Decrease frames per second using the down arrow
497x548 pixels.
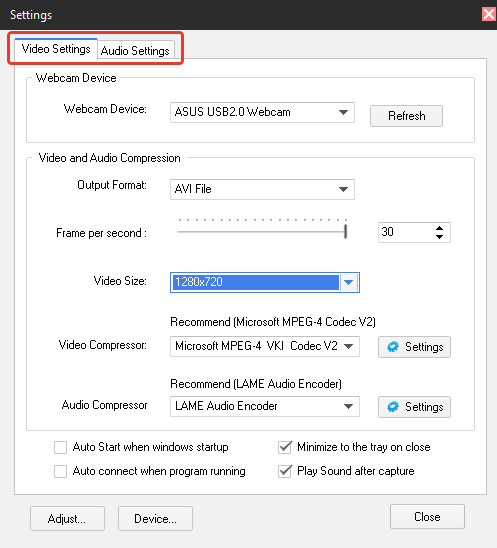[439, 237]
